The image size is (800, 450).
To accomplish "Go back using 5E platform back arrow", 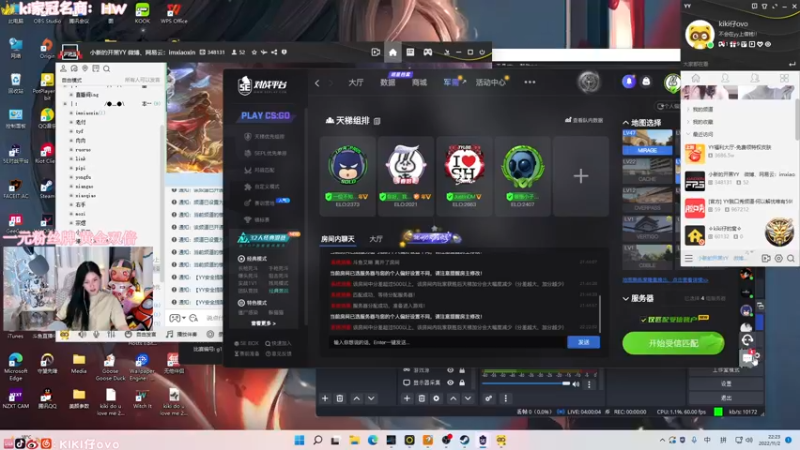I will pyautogui.click(x=317, y=83).
